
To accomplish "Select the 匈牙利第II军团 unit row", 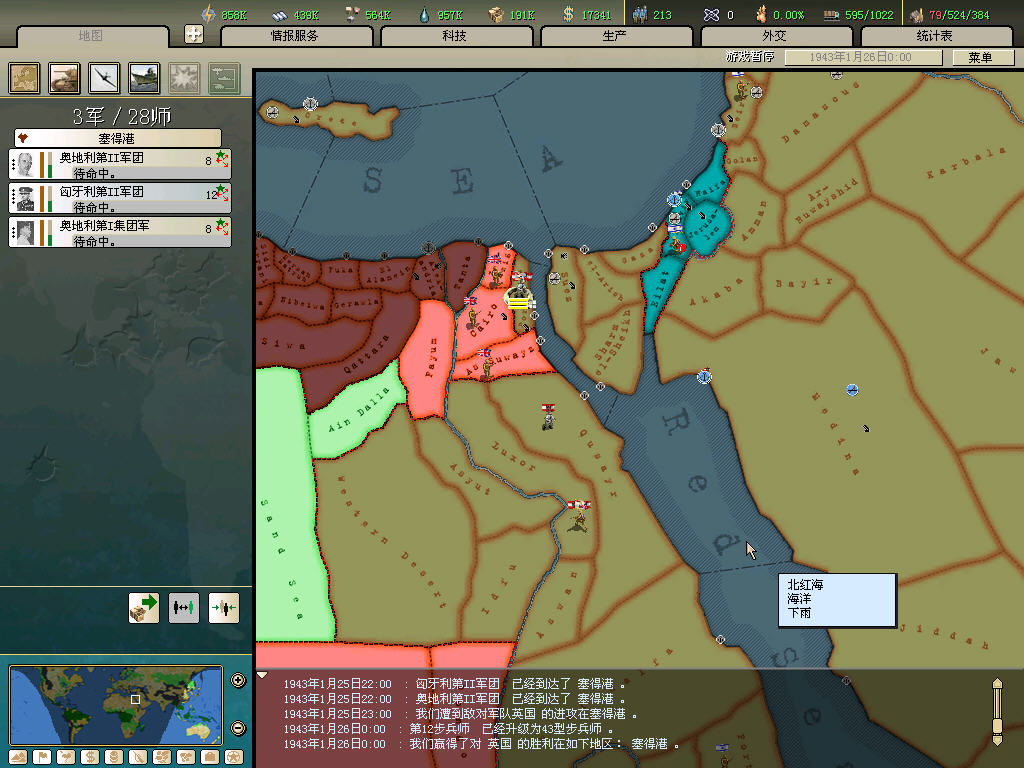I will coord(120,198).
